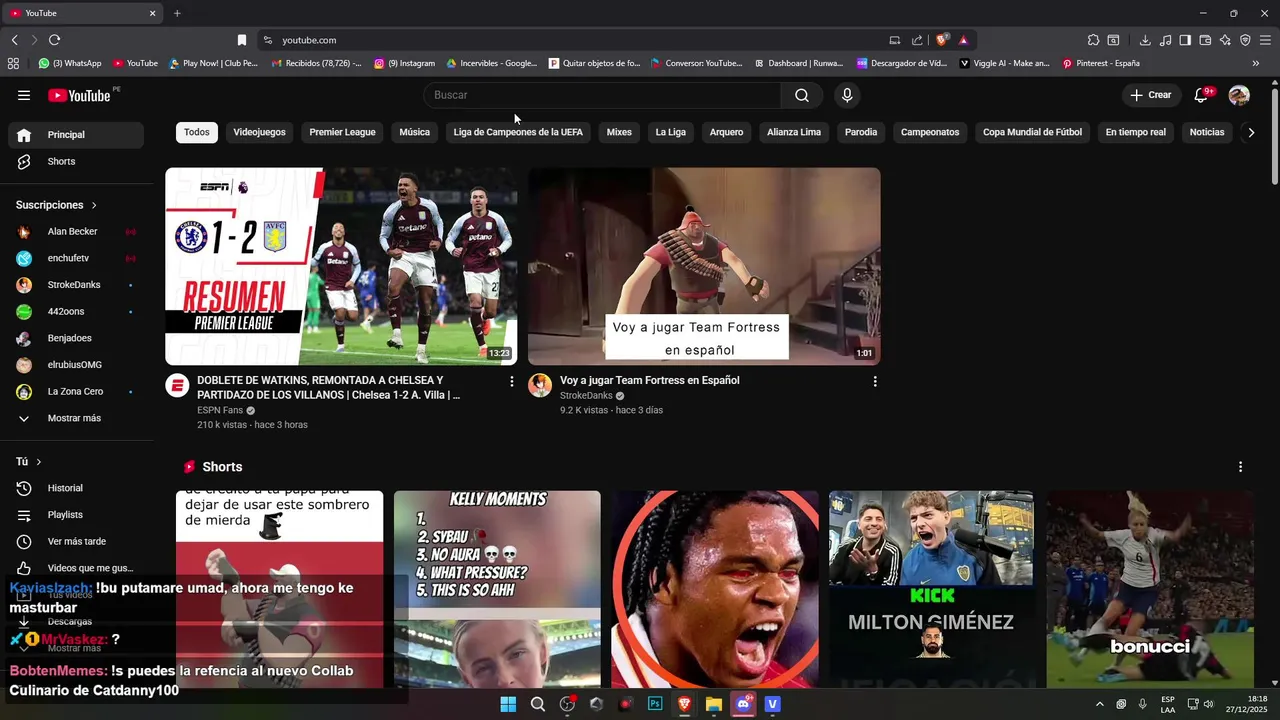Click the Brave Shields icon
The height and width of the screenshot is (720, 1280).
(x=942, y=40)
